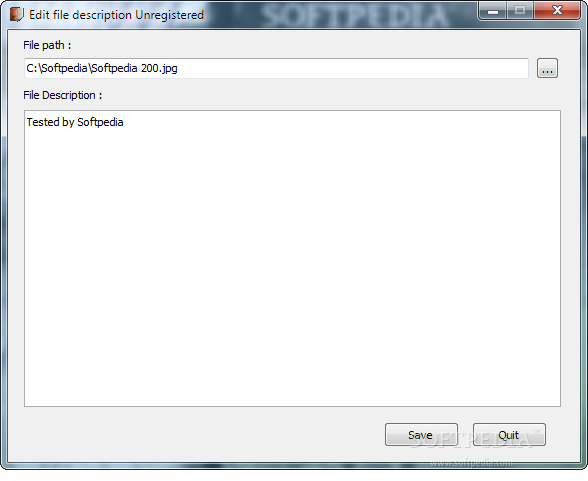Screen dimensions: 588x481
Task: Click the application icon in title bar
Action: 16,15
